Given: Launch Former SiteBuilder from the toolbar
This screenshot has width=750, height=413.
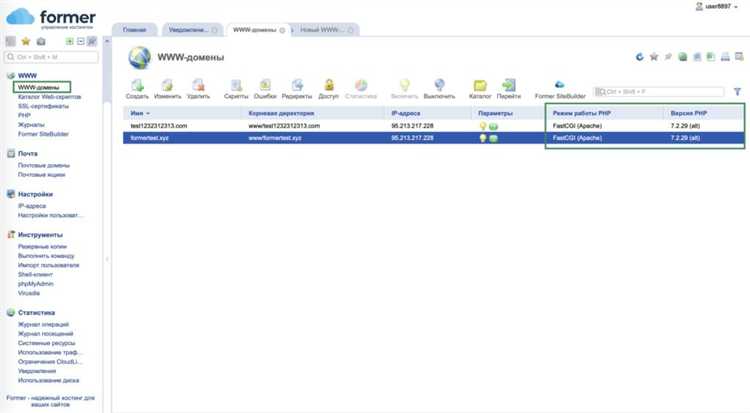Looking at the screenshot, I should 560,89.
